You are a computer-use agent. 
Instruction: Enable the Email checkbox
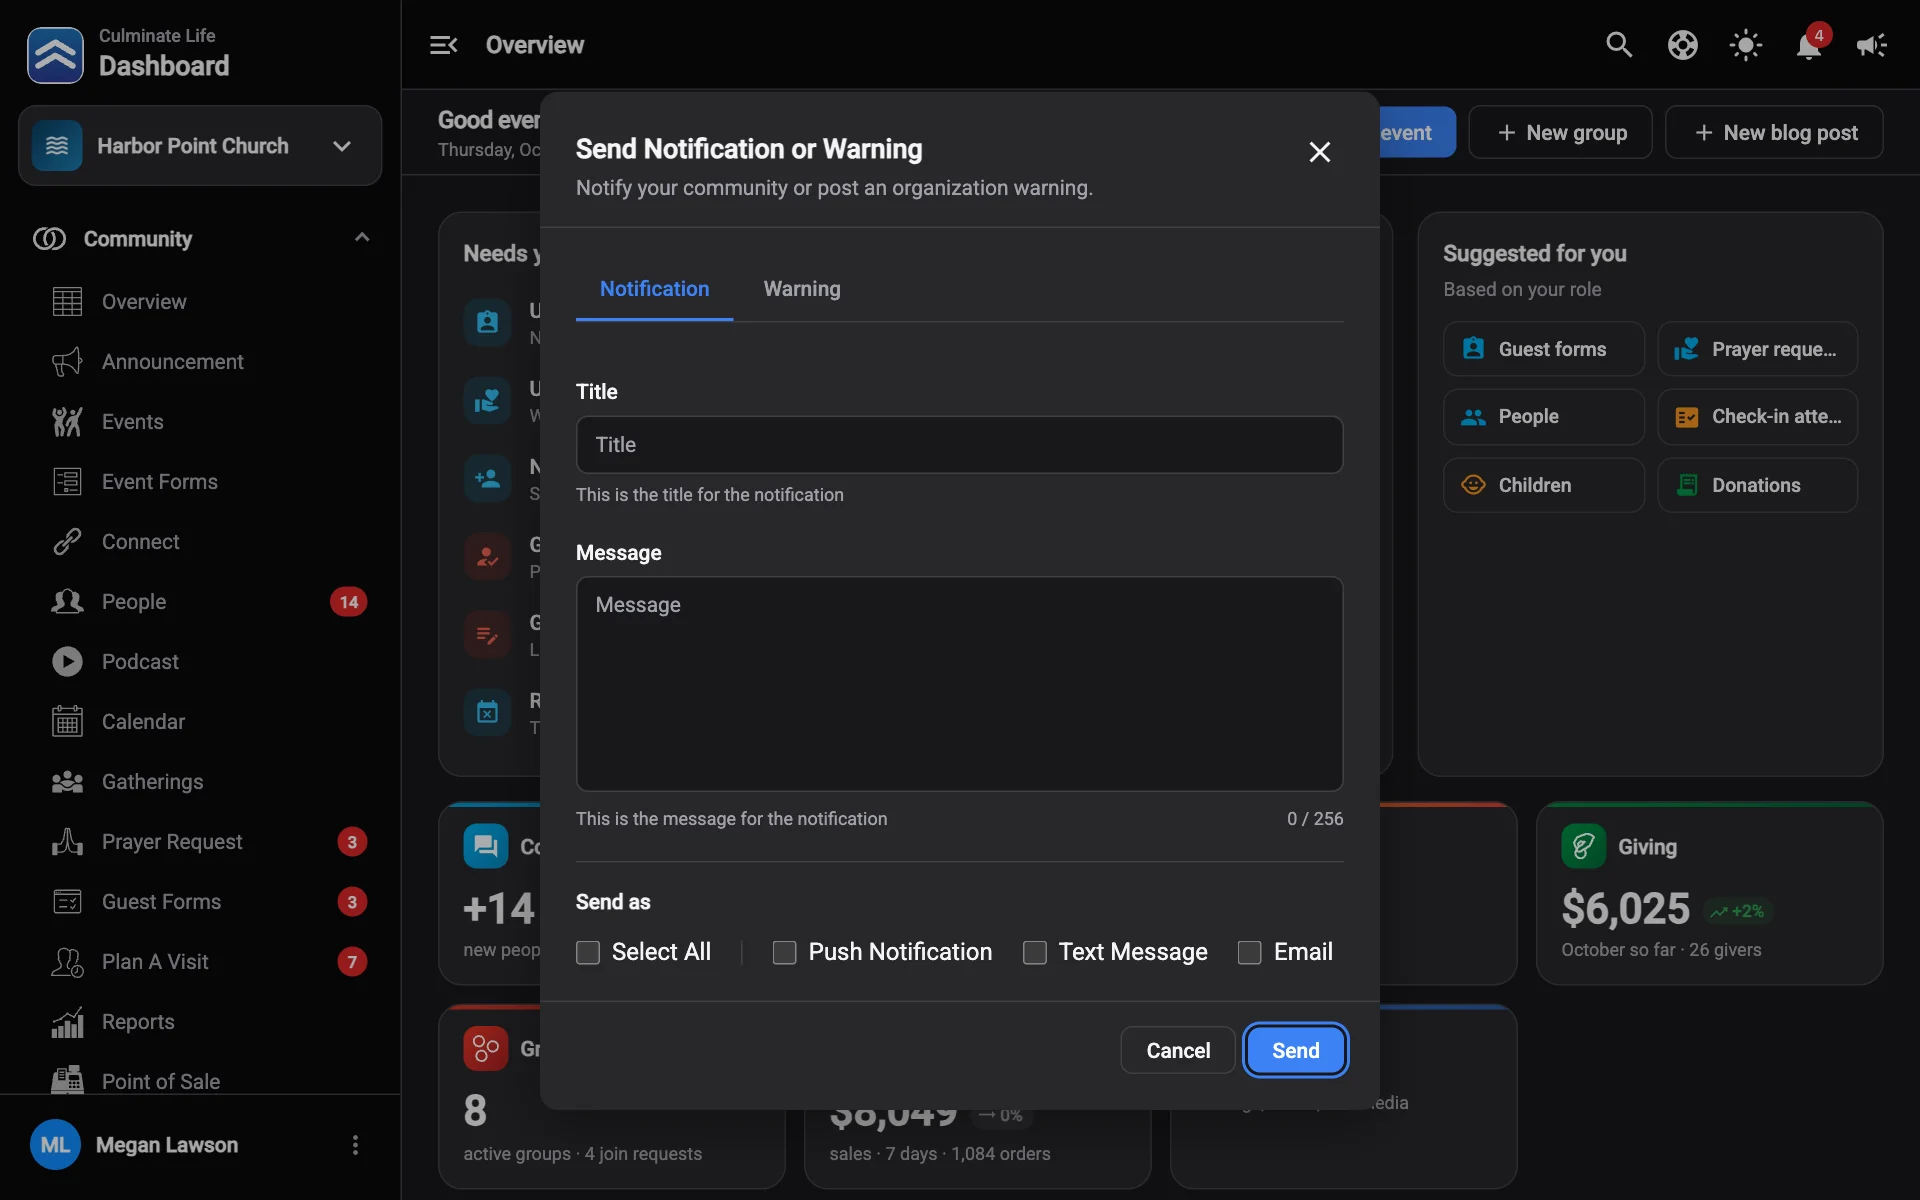1250,952
